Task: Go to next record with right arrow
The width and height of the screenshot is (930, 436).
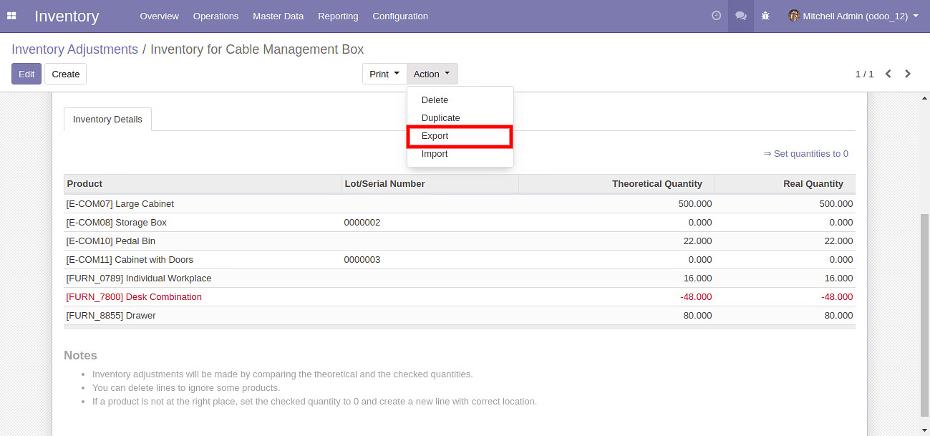Action: (908, 74)
